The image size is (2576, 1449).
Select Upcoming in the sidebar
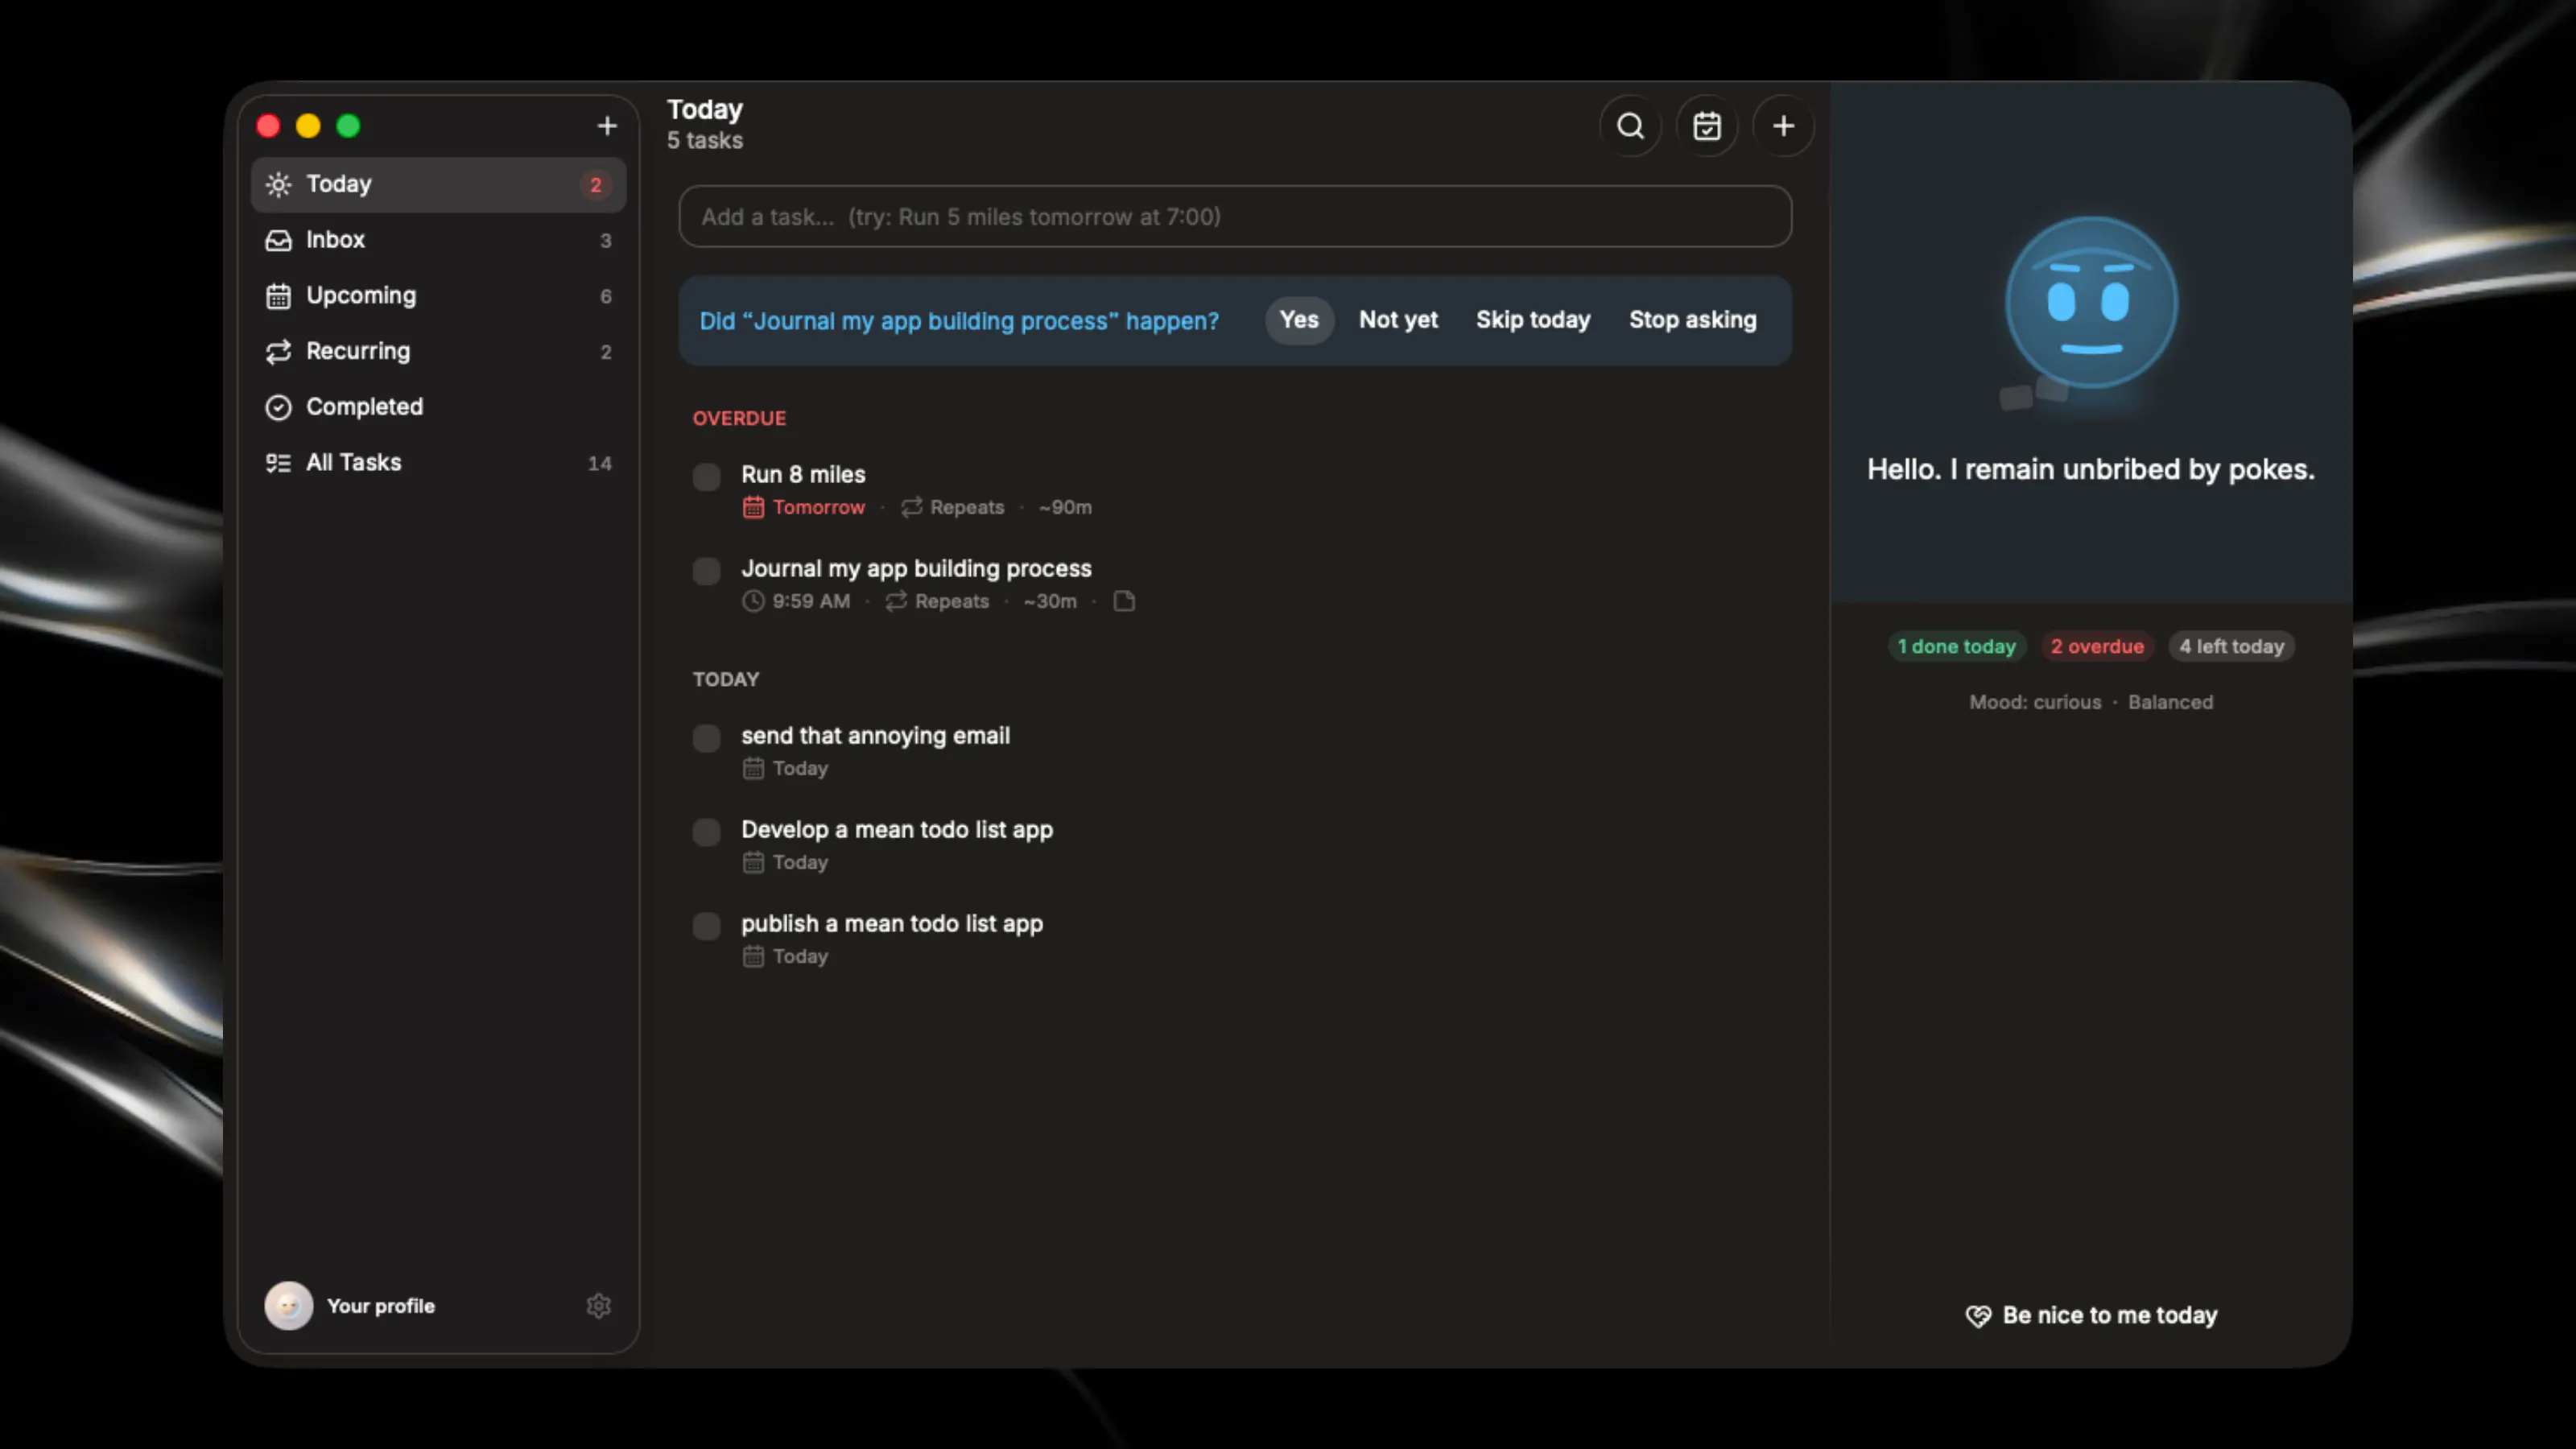[x=438, y=296]
